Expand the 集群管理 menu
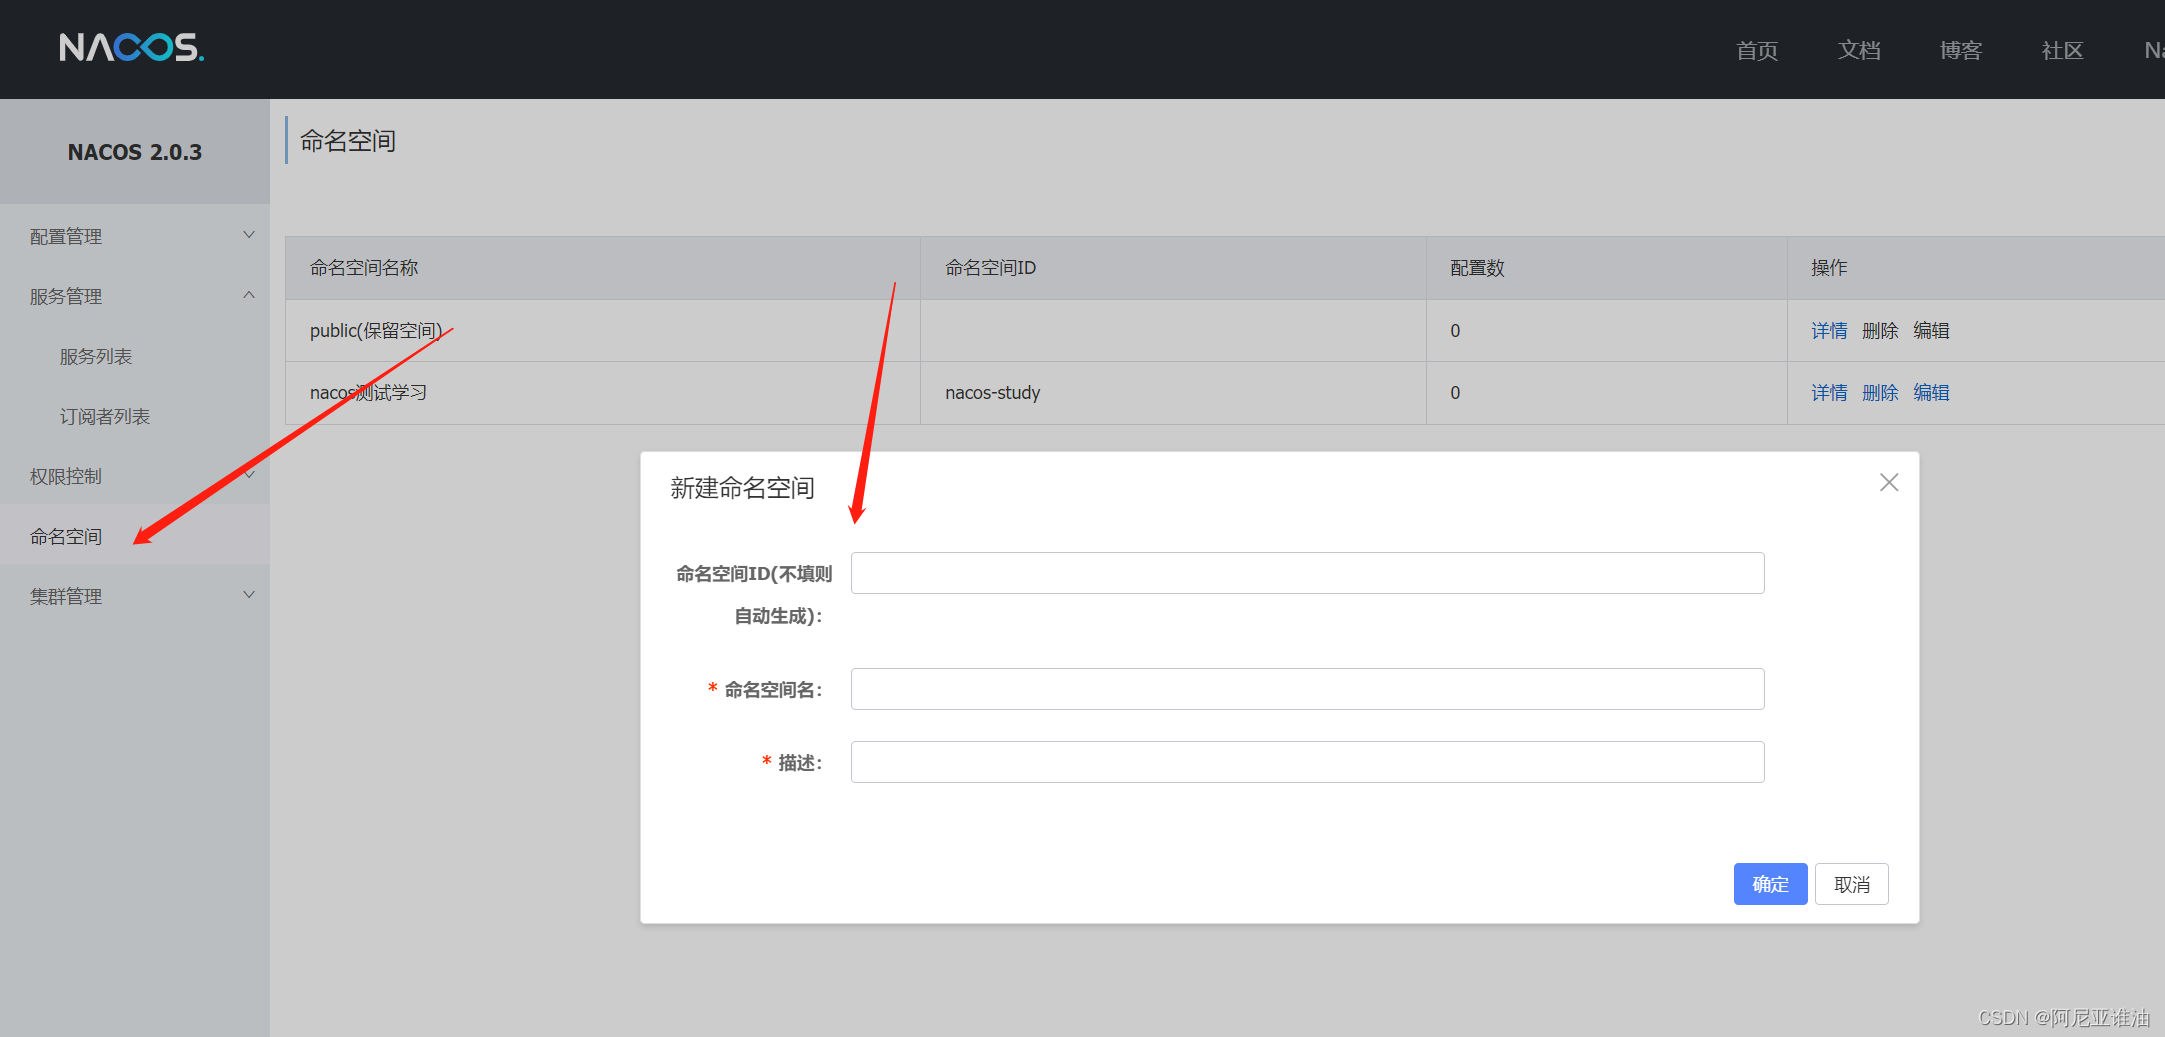Screen dimensions: 2165x1037 (135, 596)
